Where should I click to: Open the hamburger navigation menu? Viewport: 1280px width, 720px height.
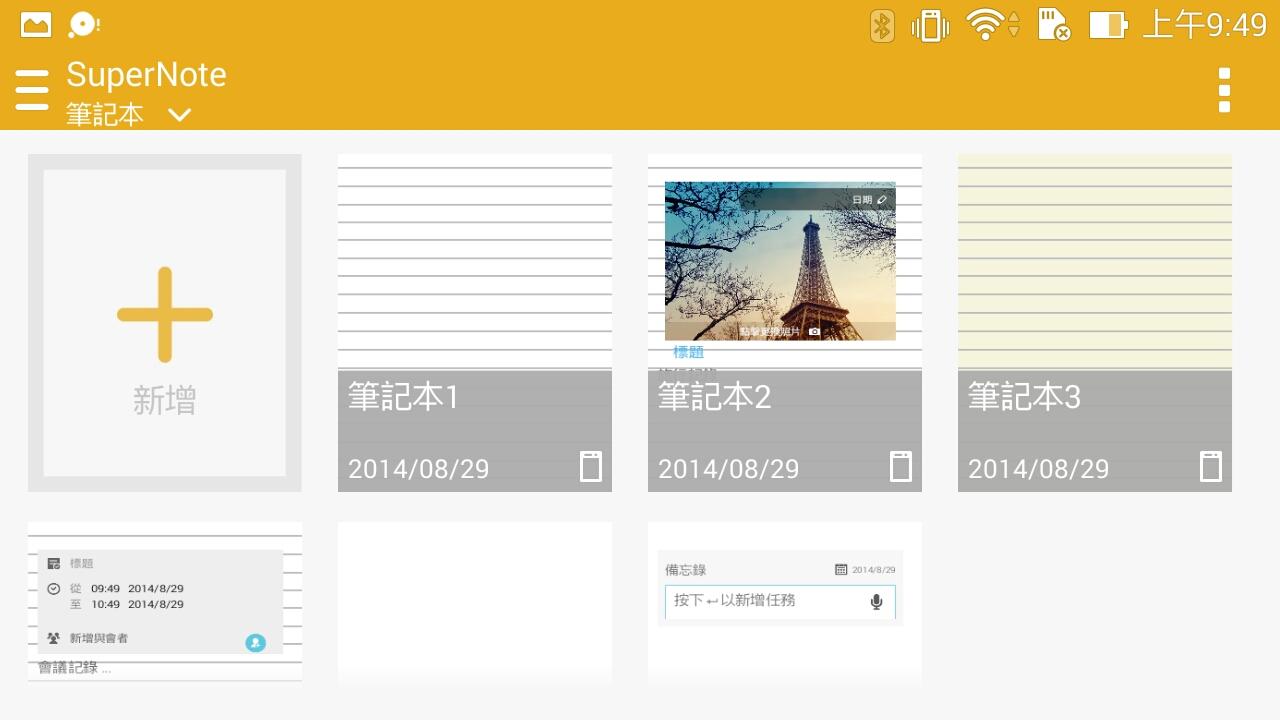pos(32,90)
